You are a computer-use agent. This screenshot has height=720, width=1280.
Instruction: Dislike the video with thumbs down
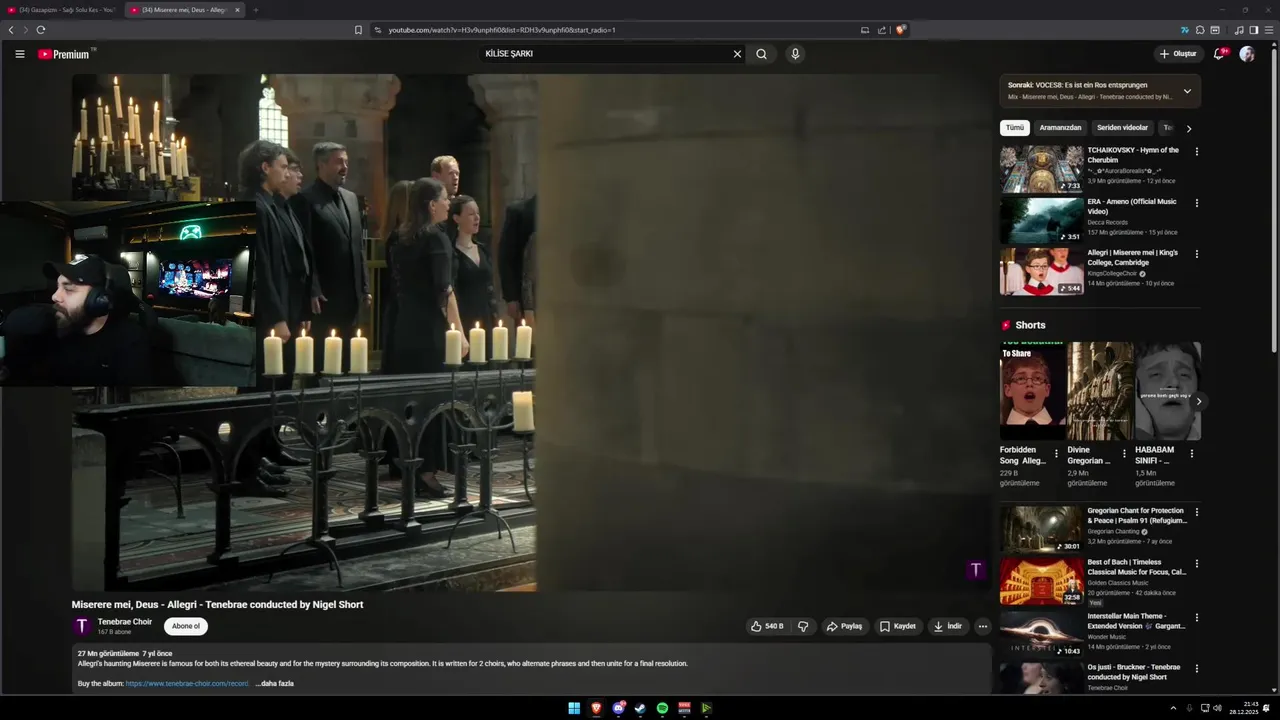coord(803,626)
